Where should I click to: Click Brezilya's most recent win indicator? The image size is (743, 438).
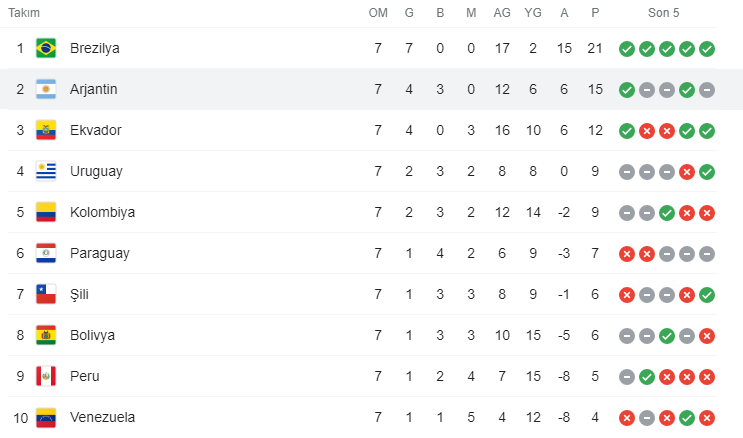707,48
